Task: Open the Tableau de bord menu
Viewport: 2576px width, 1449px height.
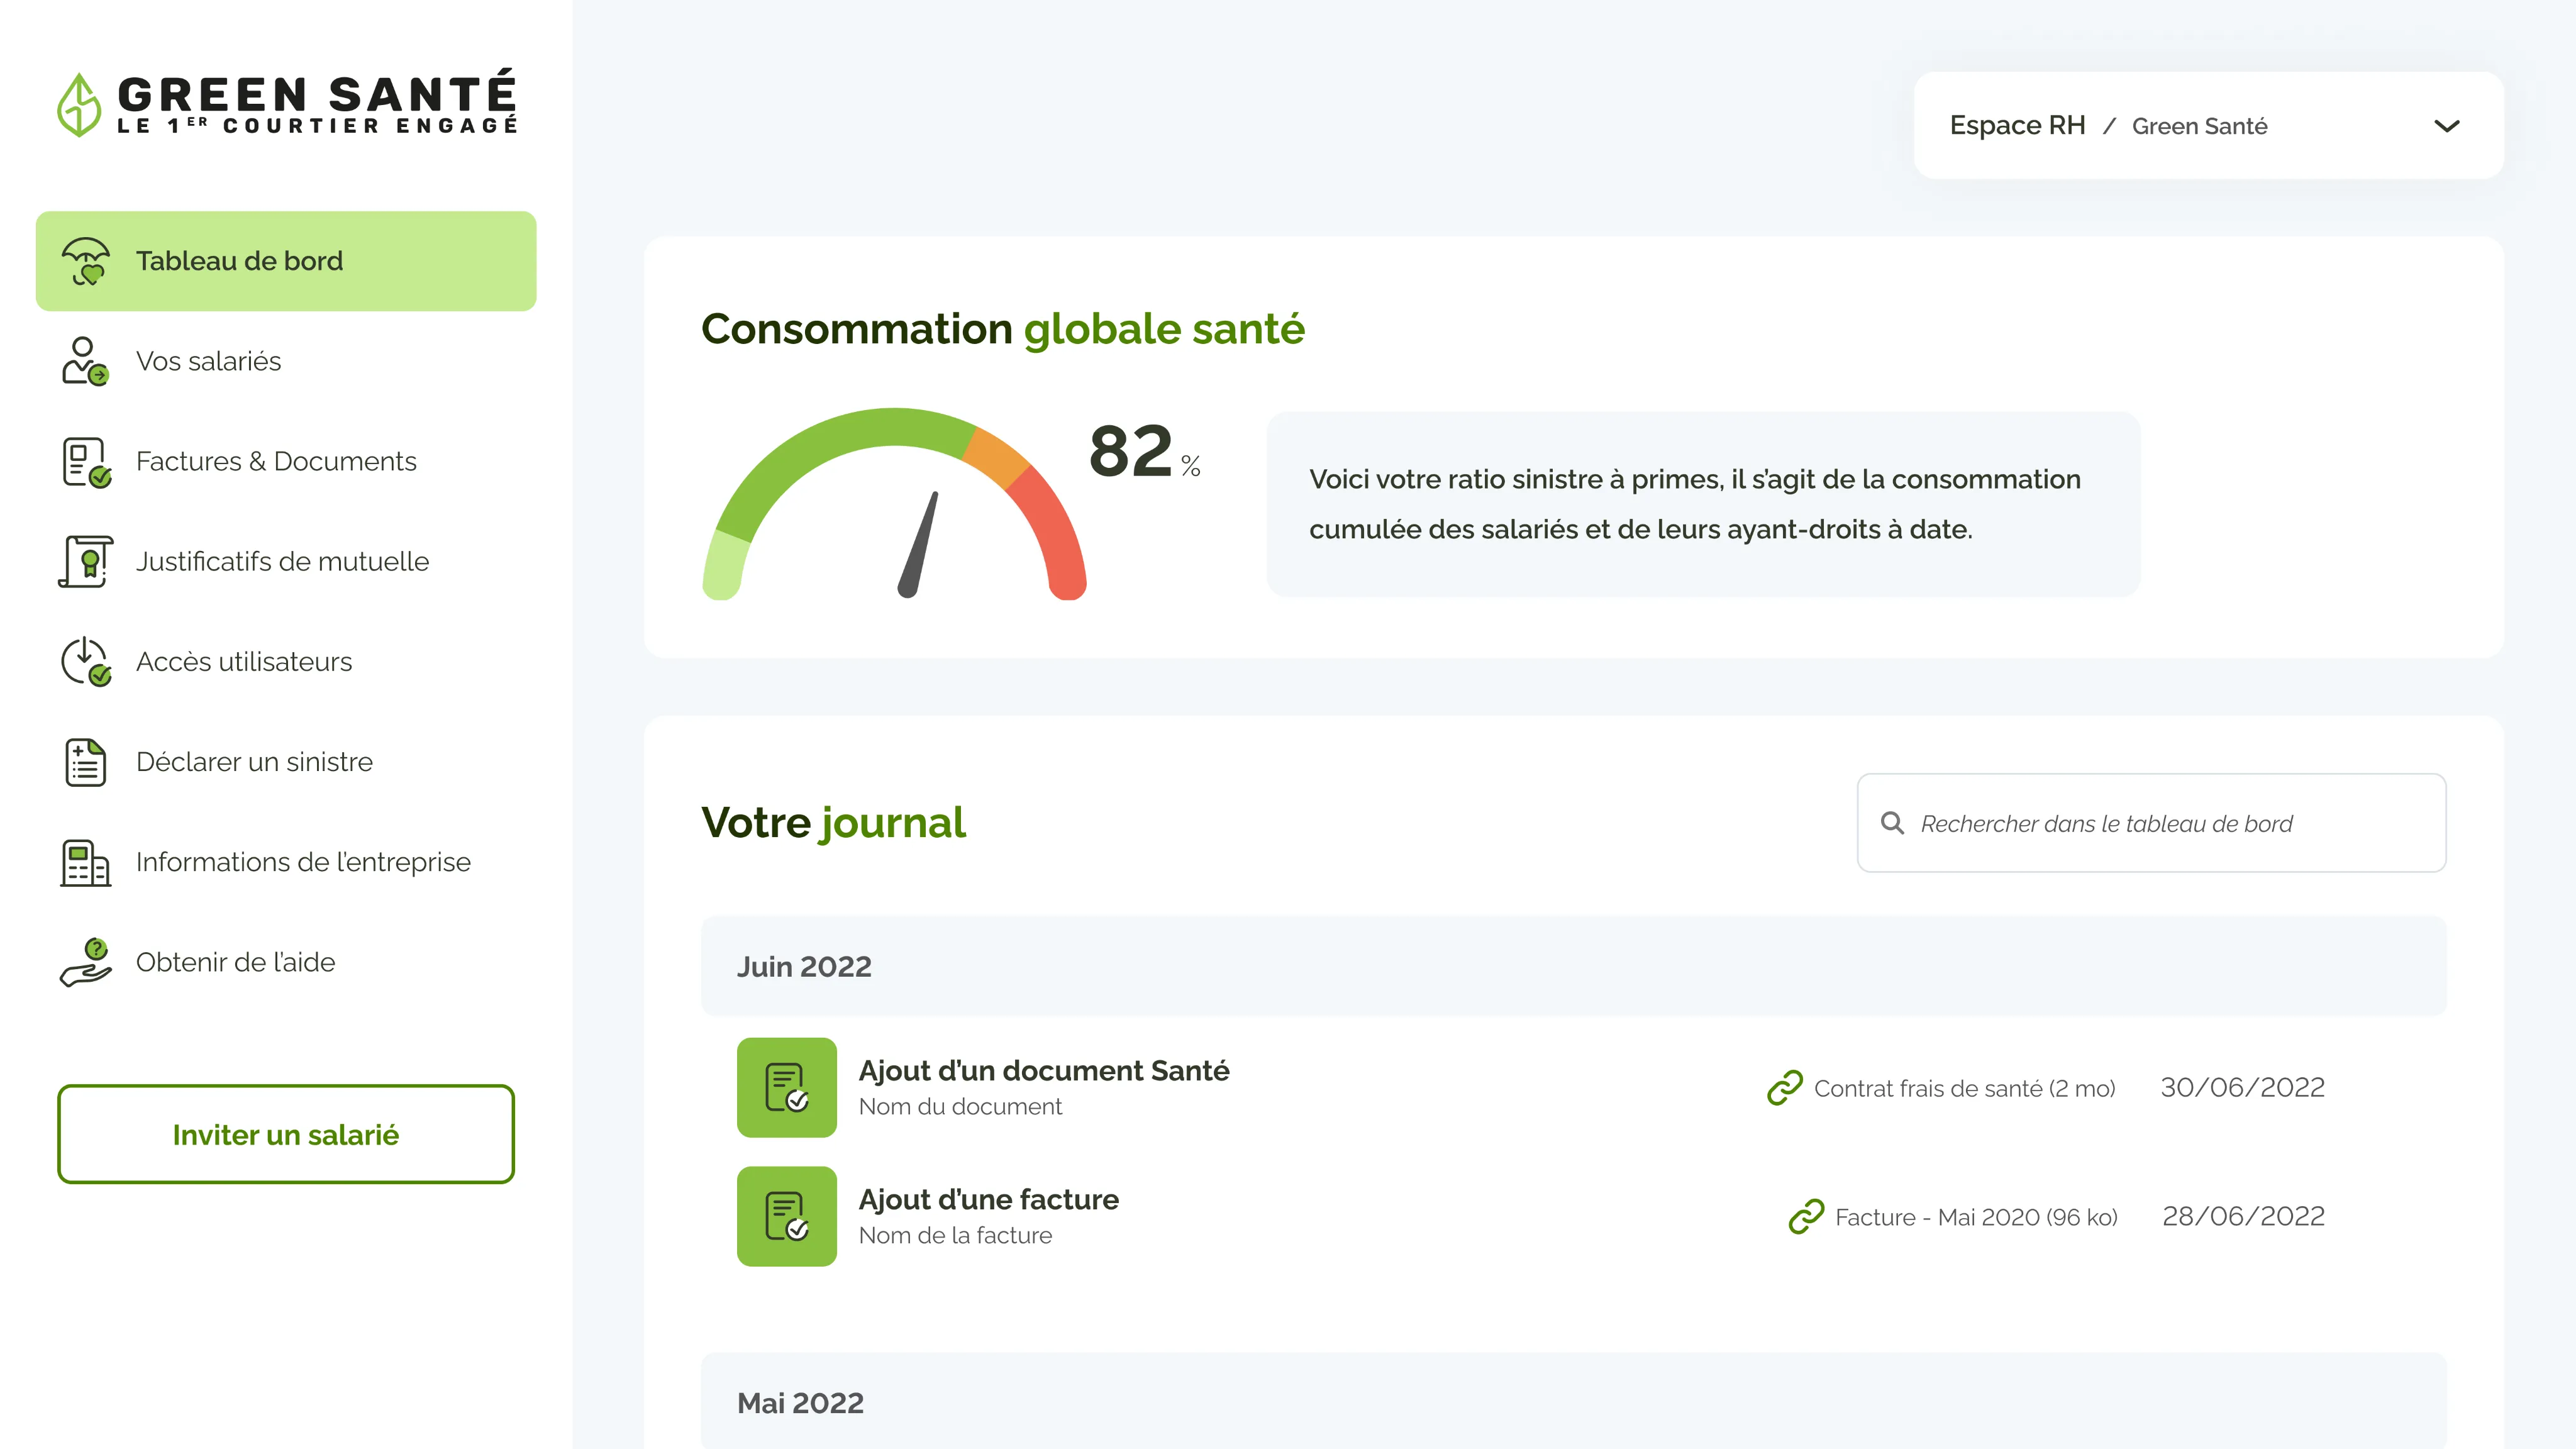Action: 286,261
